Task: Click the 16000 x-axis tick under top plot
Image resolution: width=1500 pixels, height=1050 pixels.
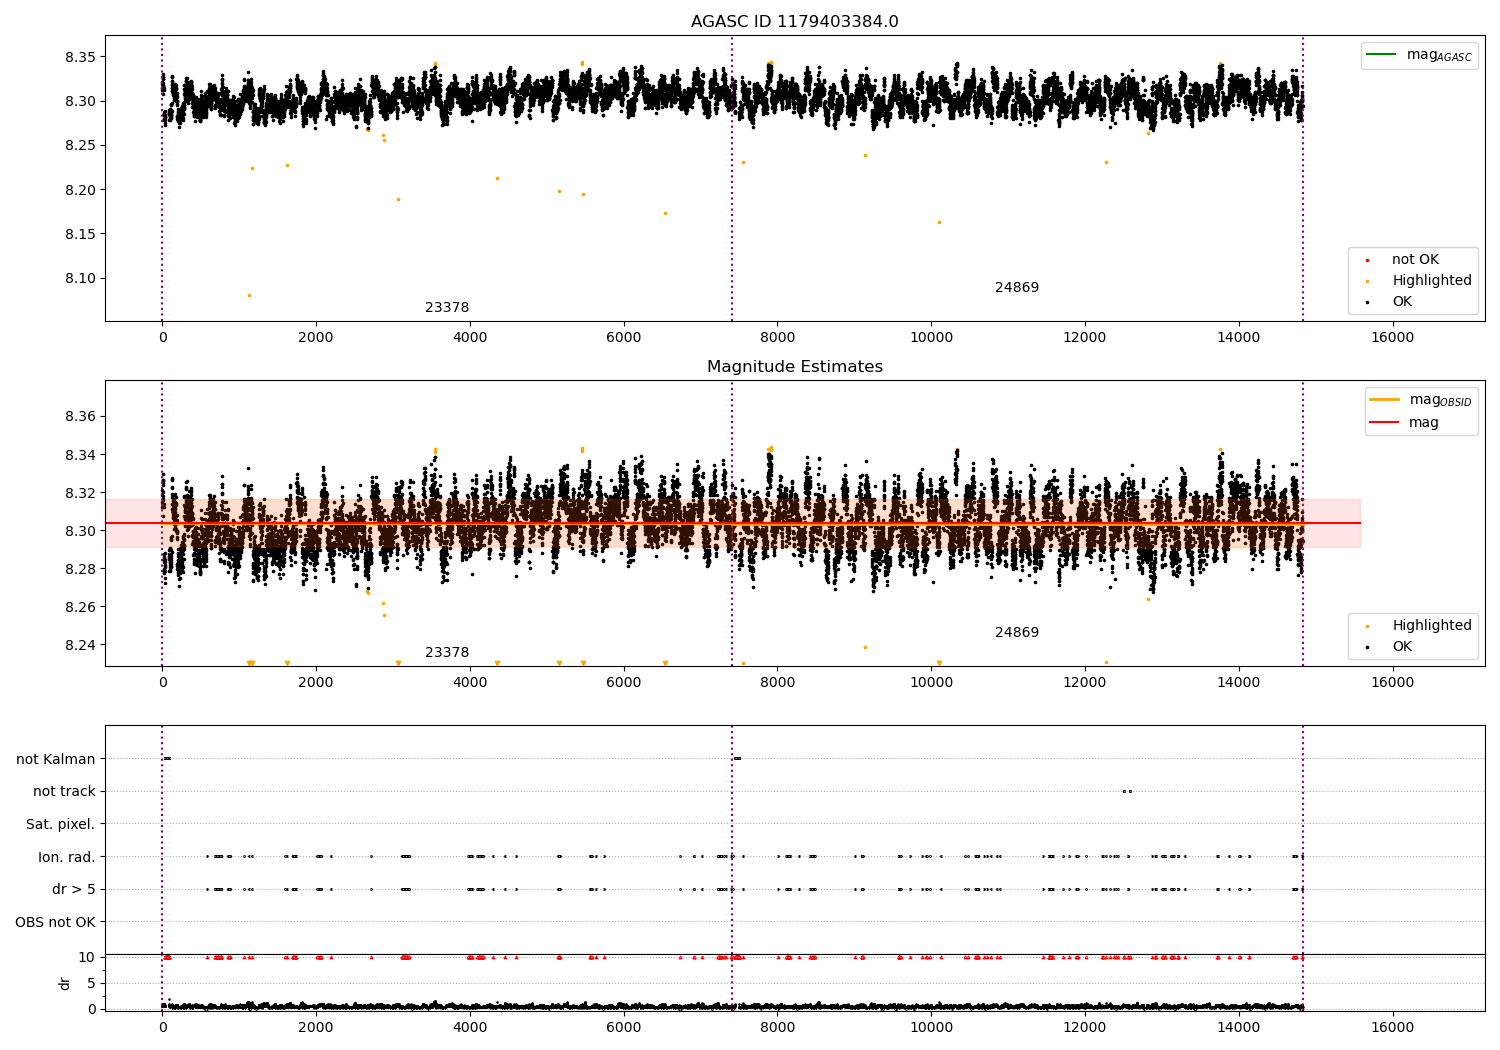Action: coord(1393,338)
